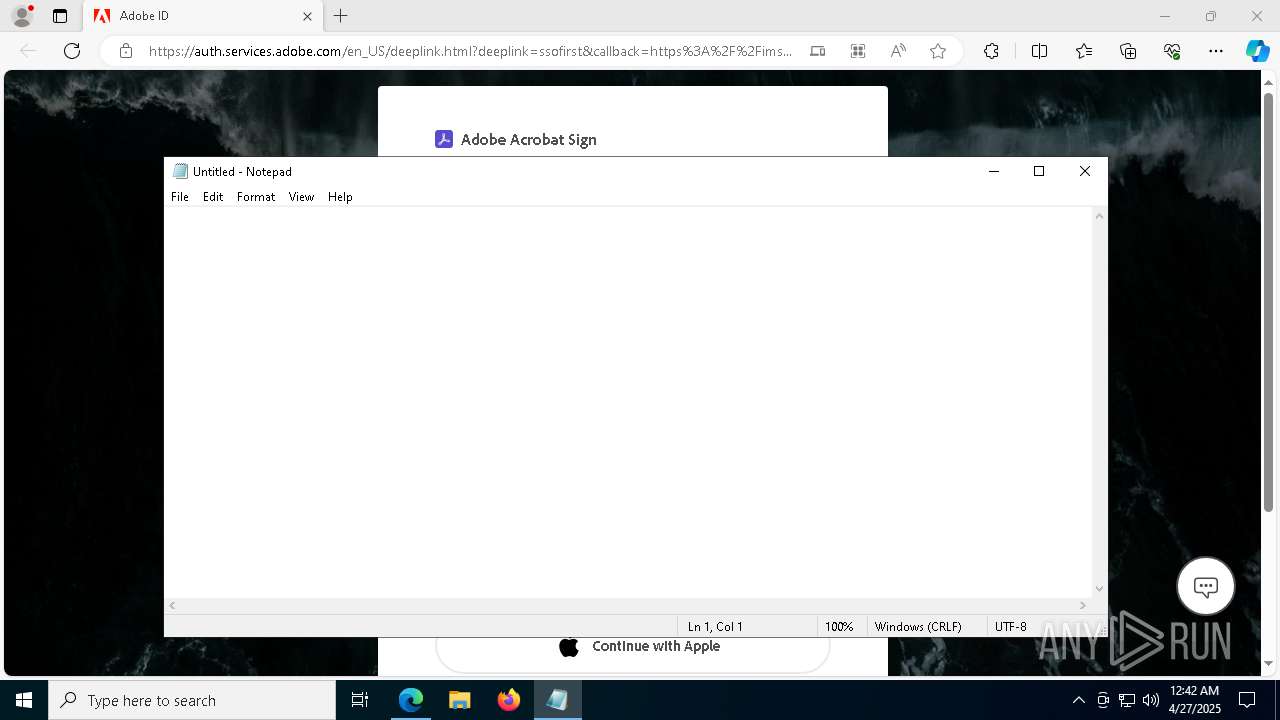The width and height of the screenshot is (1280, 720).
Task: Close the Notepad window
Action: (x=1085, y=171)
